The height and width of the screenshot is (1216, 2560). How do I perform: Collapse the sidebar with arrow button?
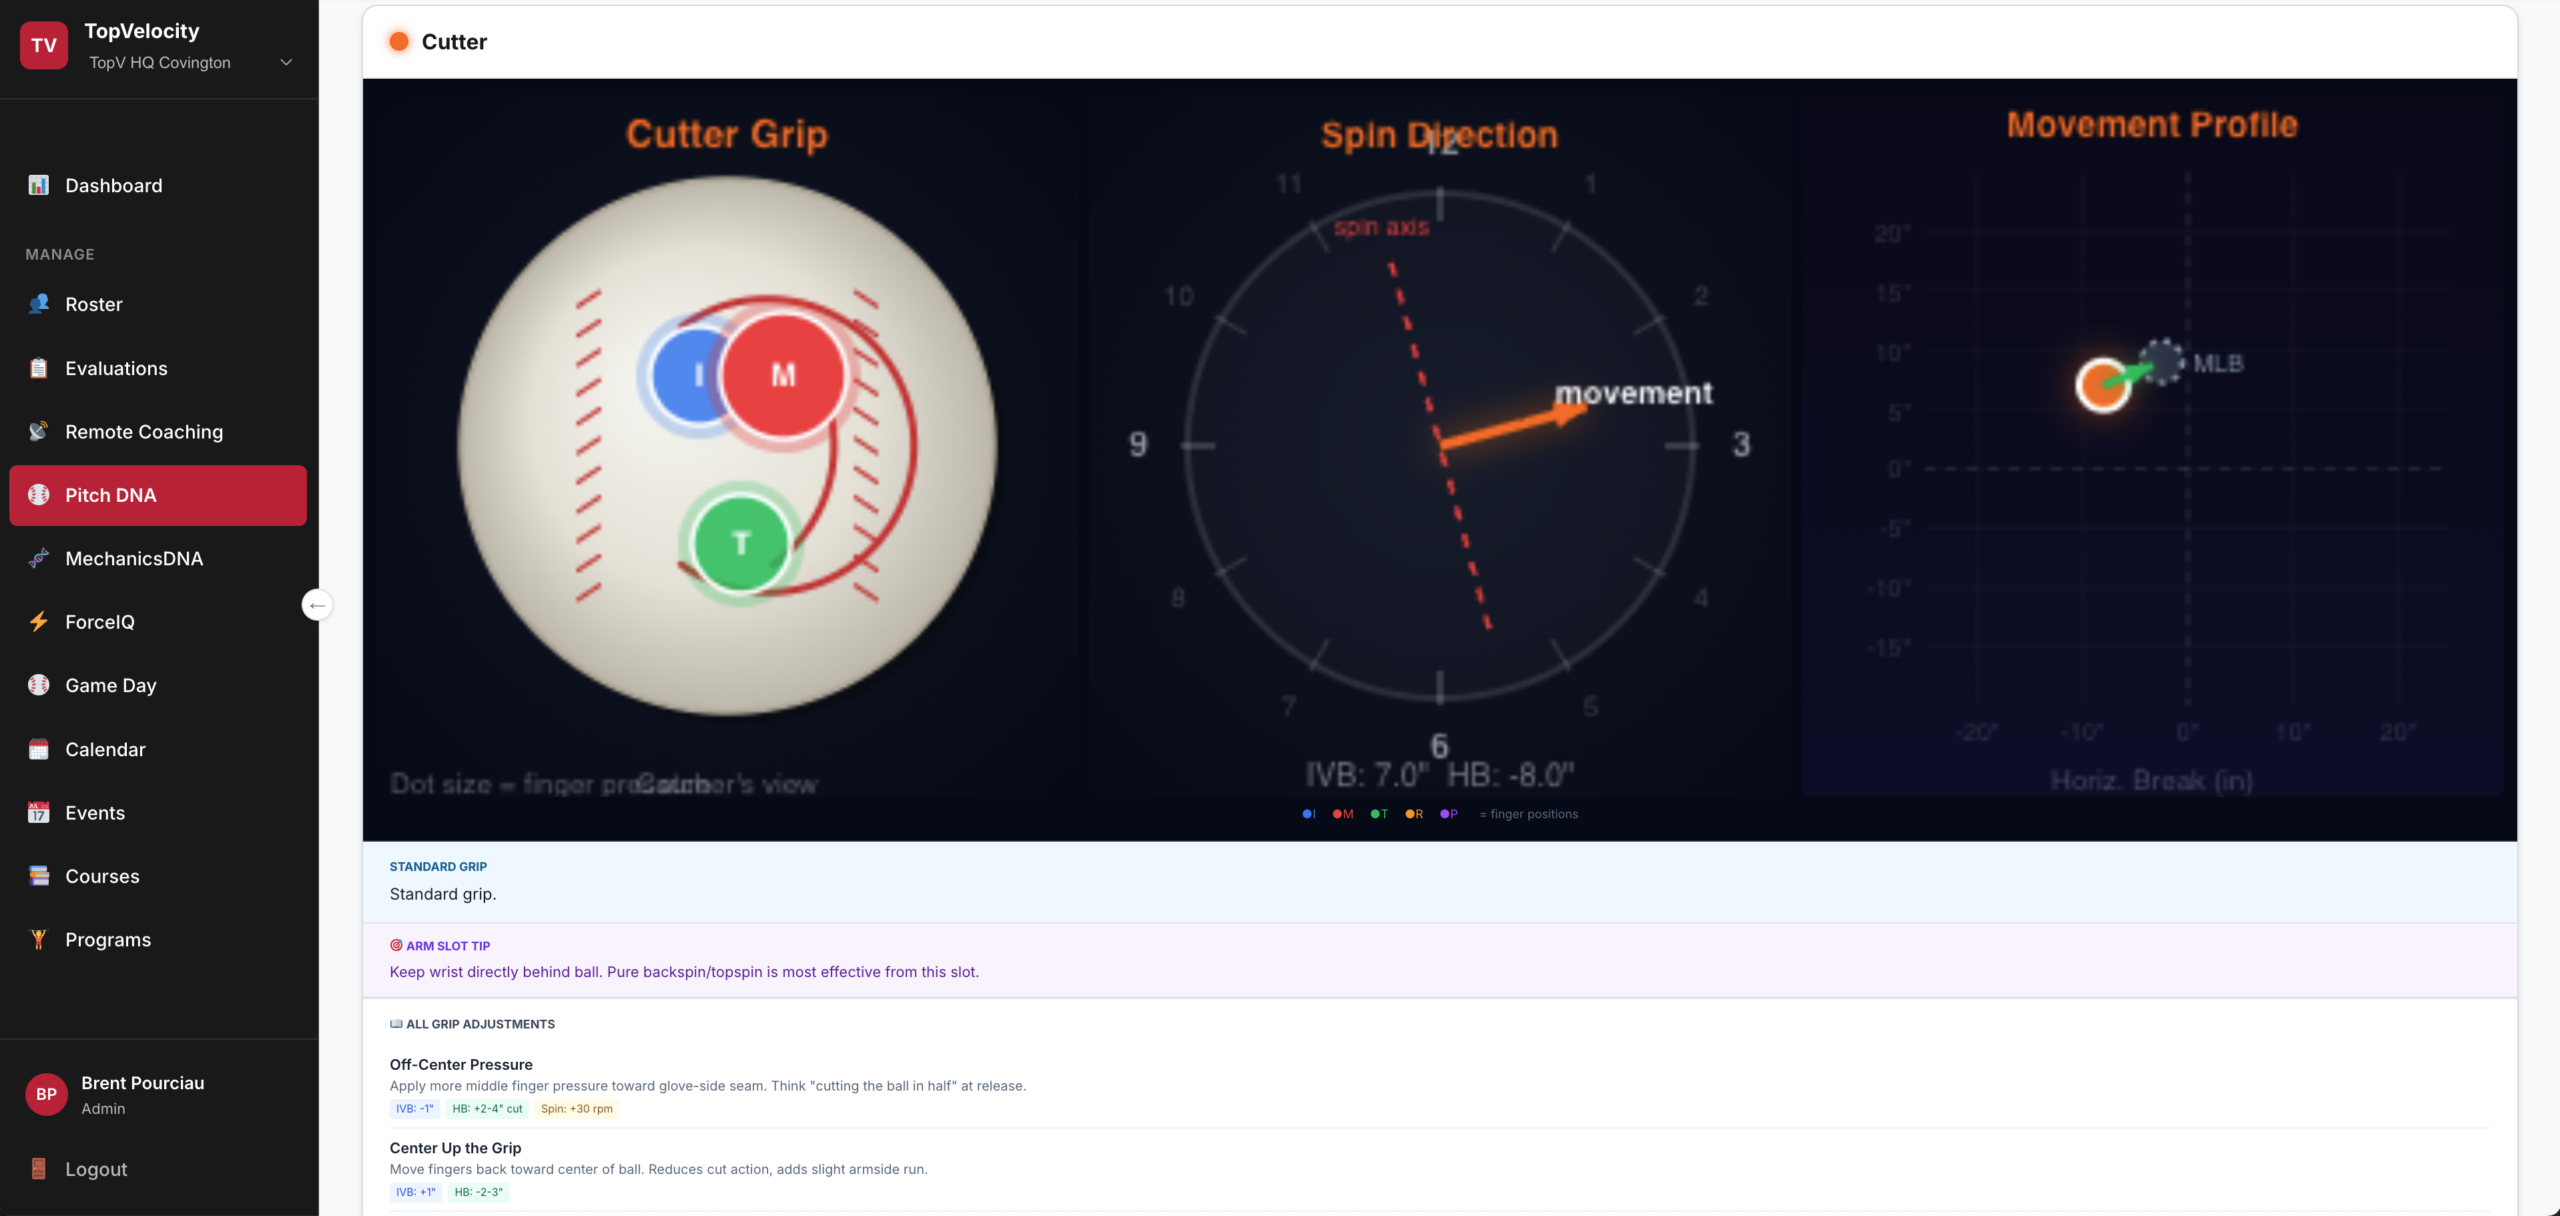click(317, 605)
